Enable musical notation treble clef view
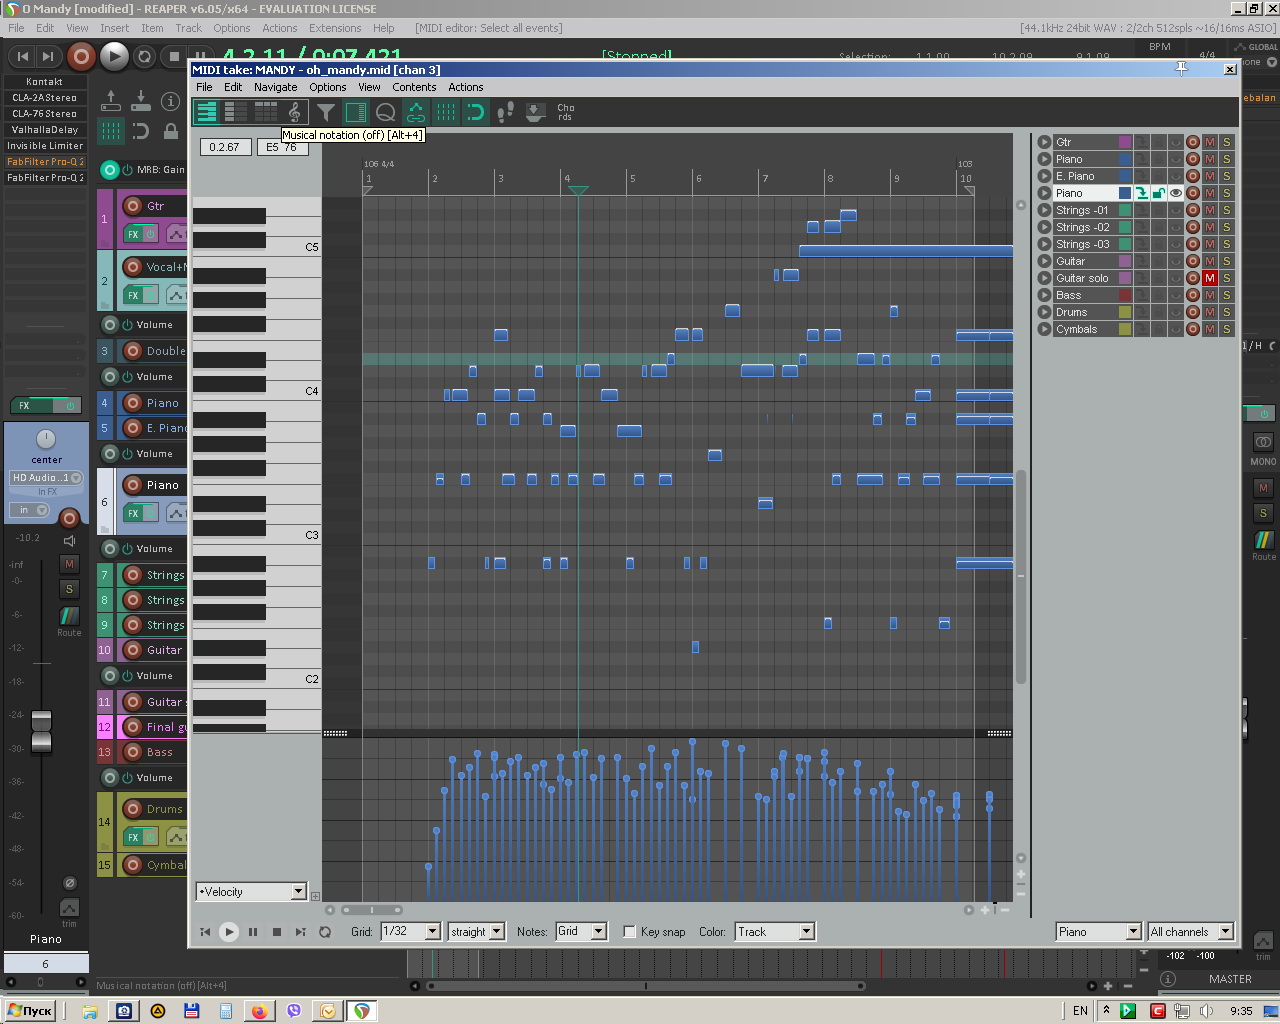The image size is (1280, 1024). coord(294,112)
